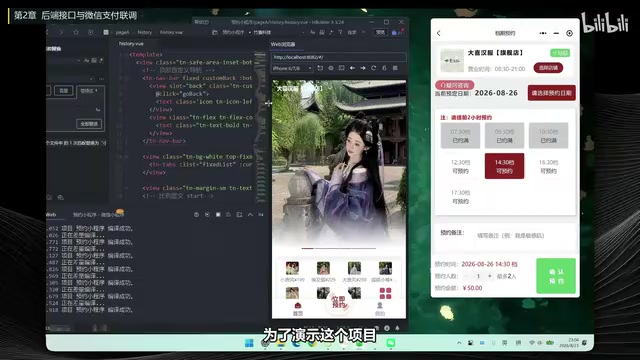Image resolution: width=640 pixels, height=360 pixels.
Task: Tap the greyed-out 10:30 full slot
Action: (x=548, y=136)
